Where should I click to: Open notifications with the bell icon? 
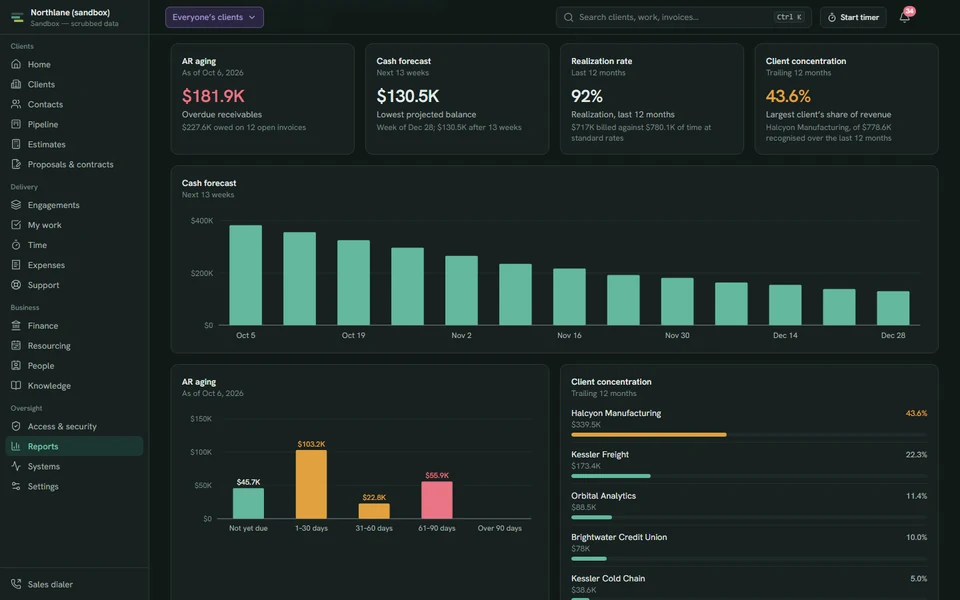(x=904, y=17)
